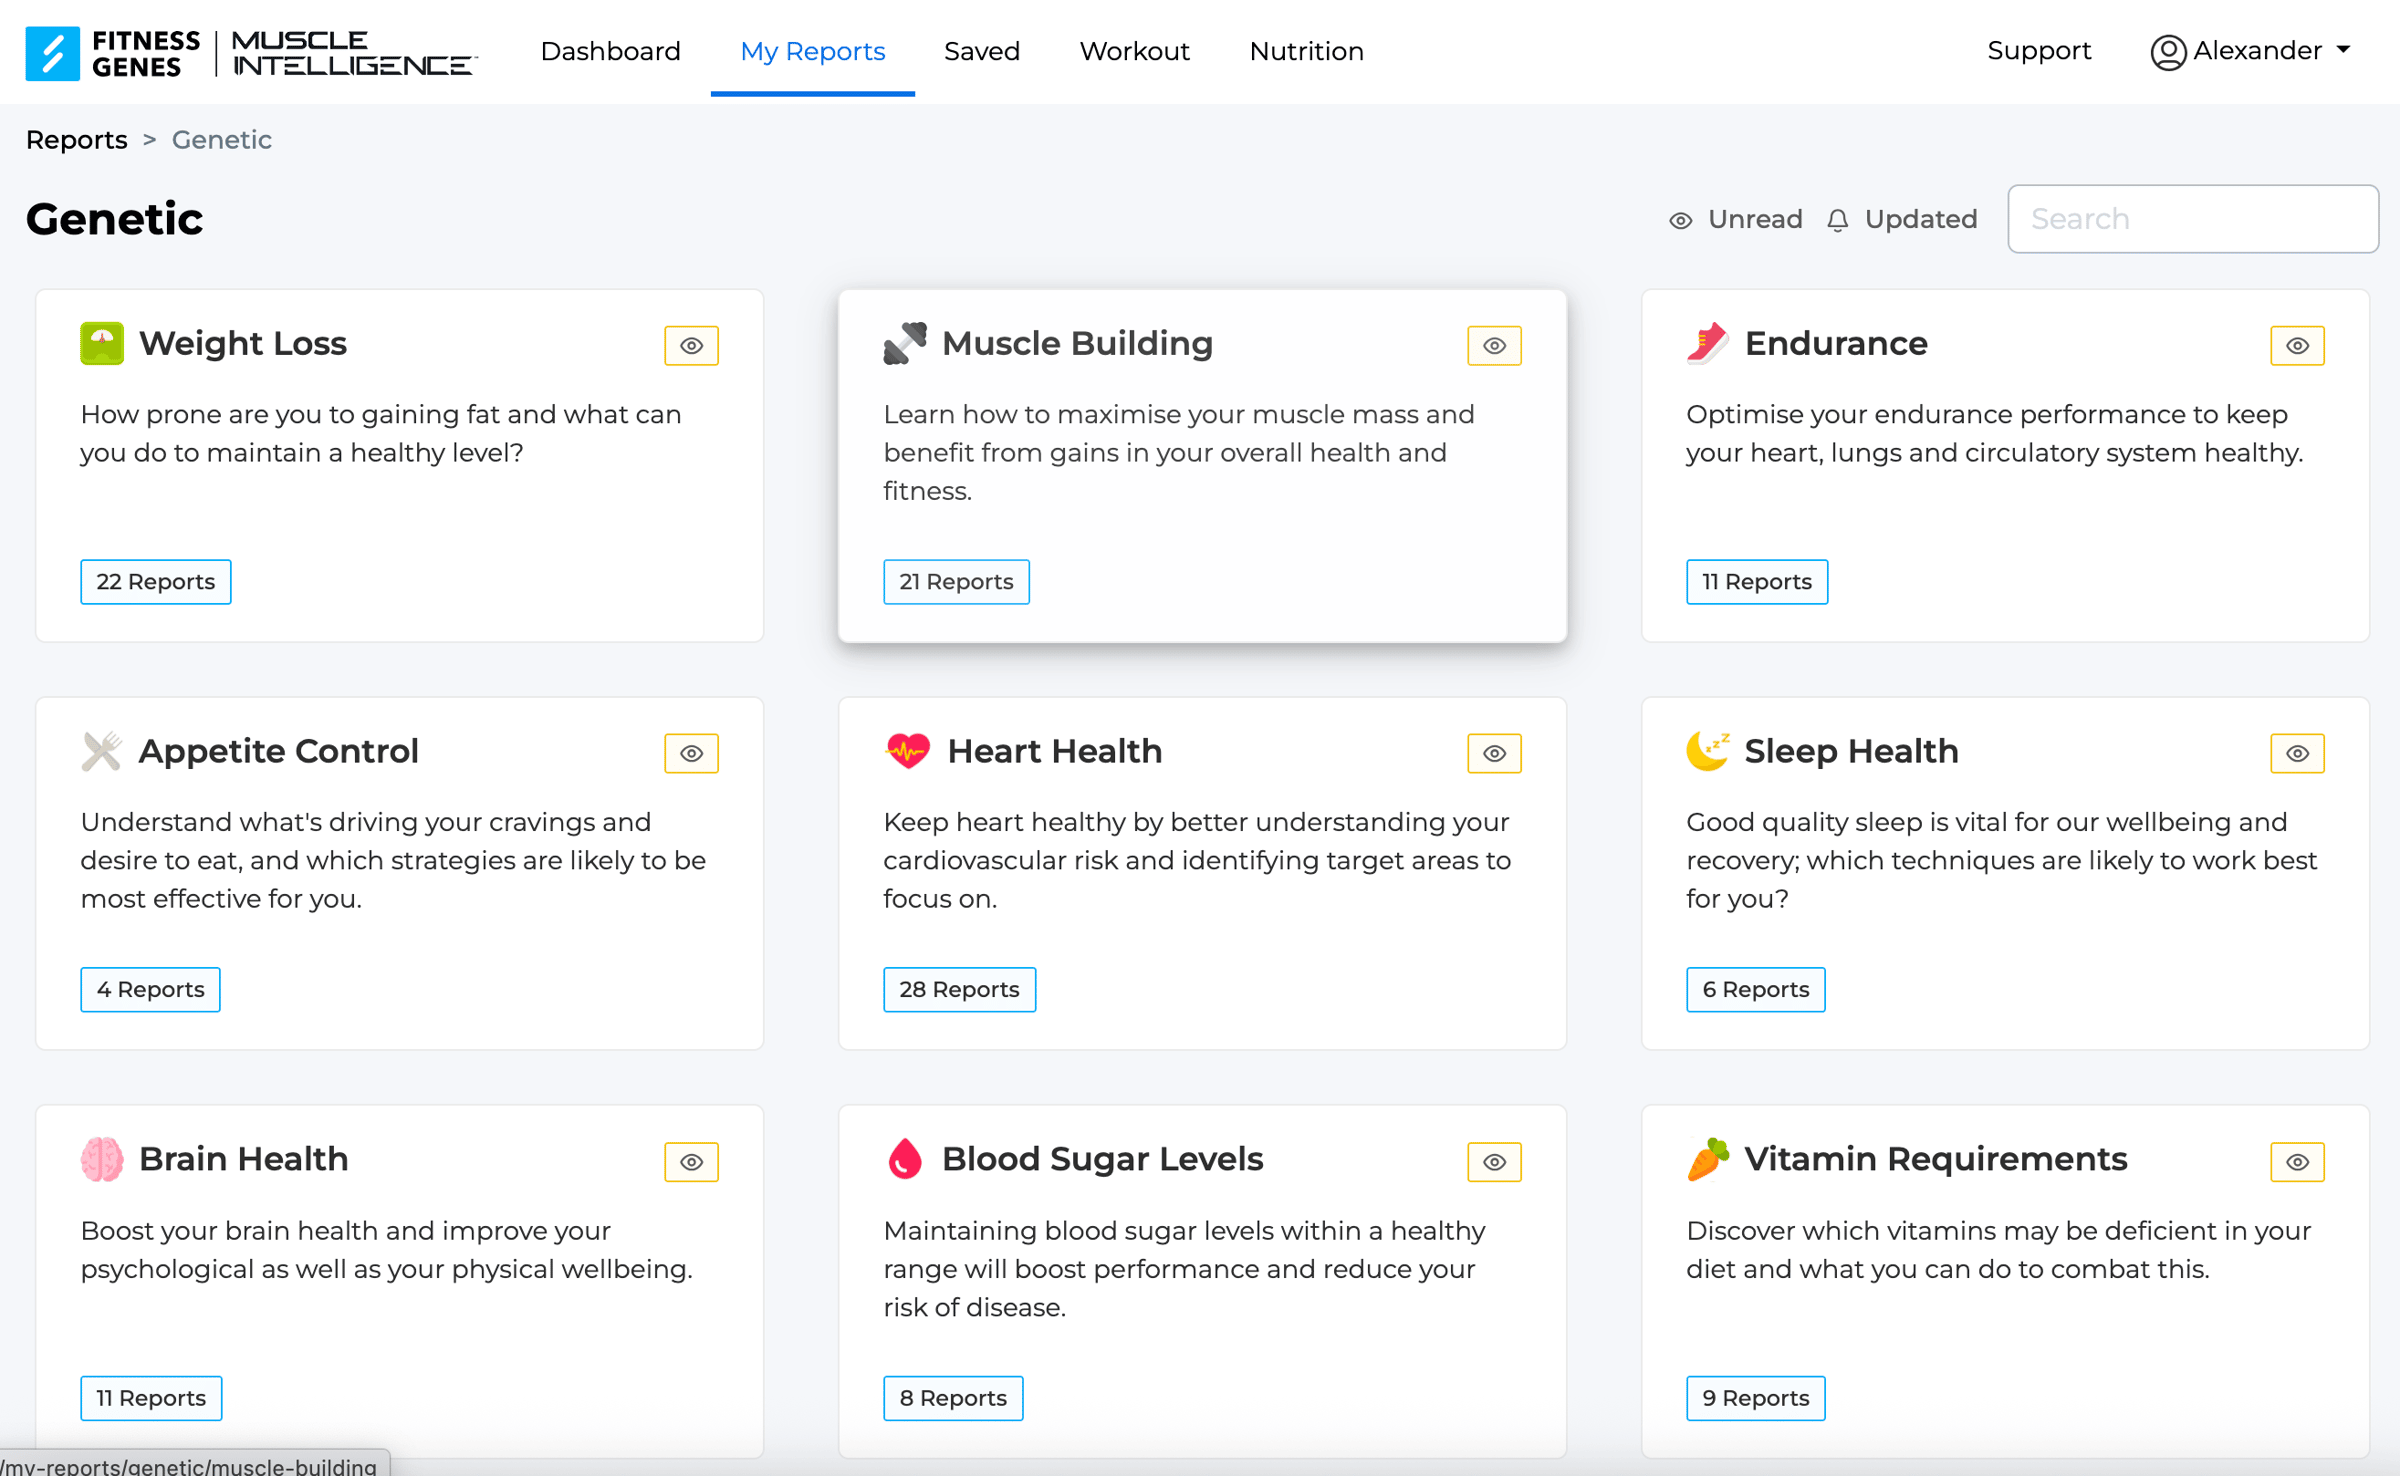Screen dimensions: 2400x1476
Task: Switch to the Nutrition tab
Action: click(1306, 51)
